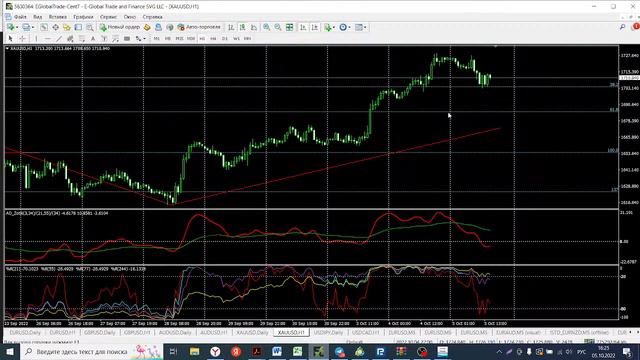Select the horizontal line drawing tool
640x360 pixels.
point(48,38)
